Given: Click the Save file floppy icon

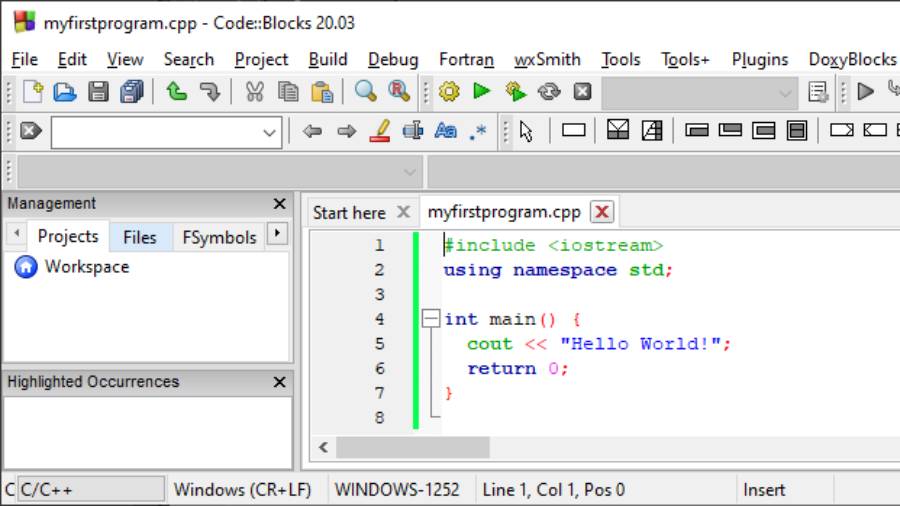Looking at the screenshot, I should click(98, 93).
